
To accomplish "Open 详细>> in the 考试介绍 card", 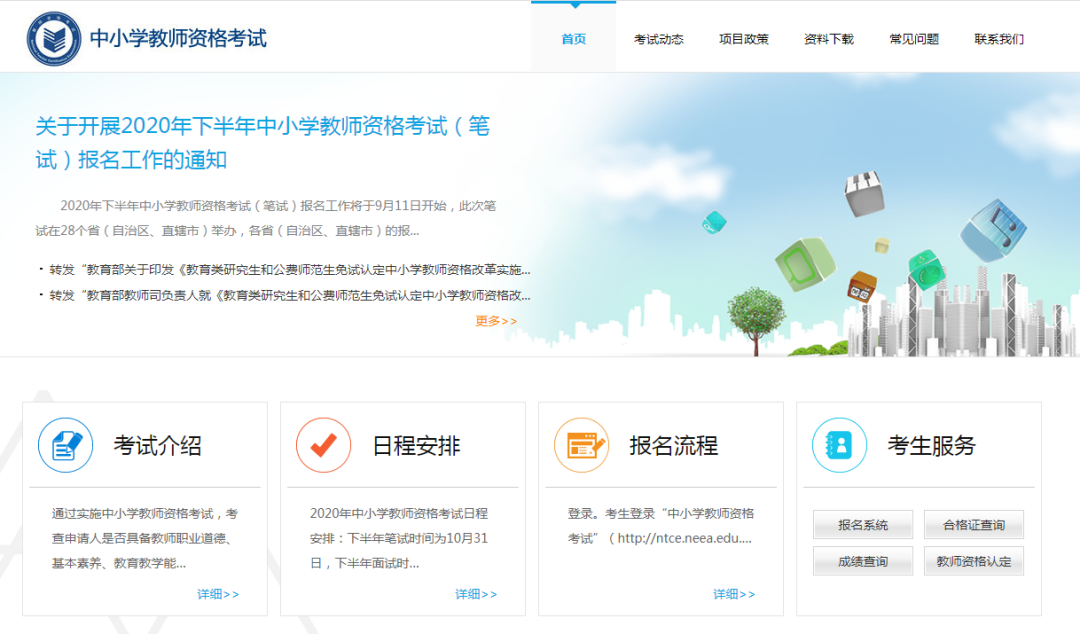I will tap(218, 594).
